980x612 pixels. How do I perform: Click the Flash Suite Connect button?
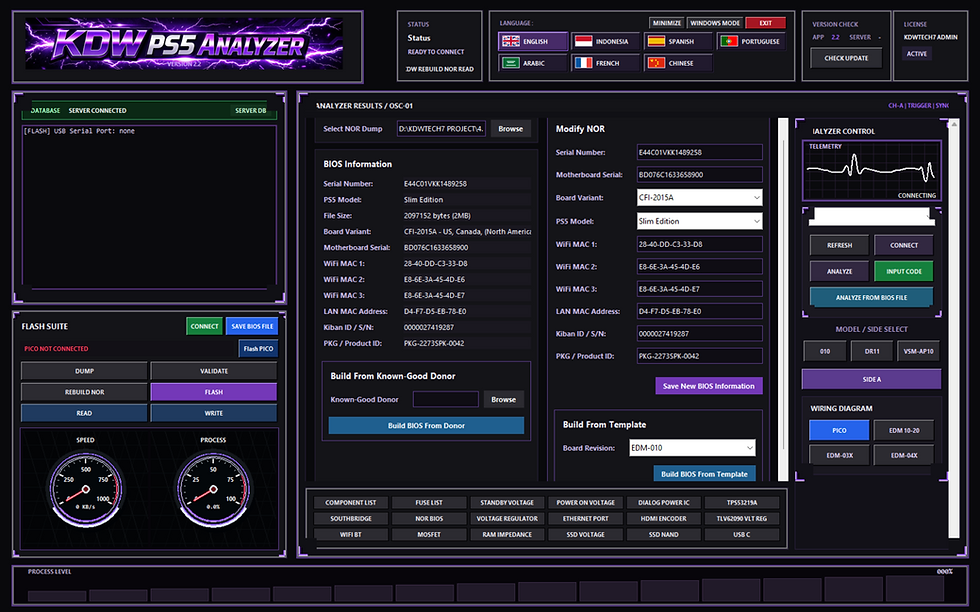point(204,326)
